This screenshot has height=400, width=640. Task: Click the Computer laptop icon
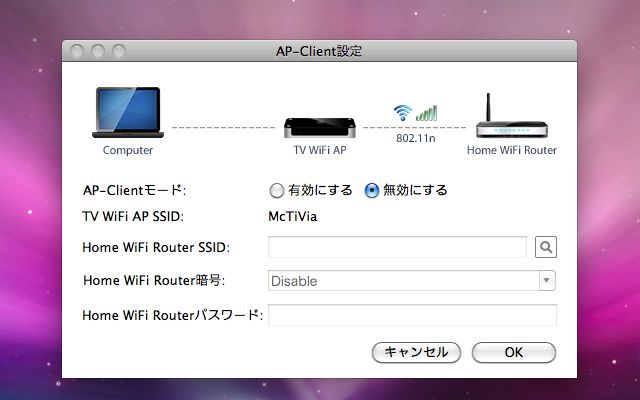[128, 112]
